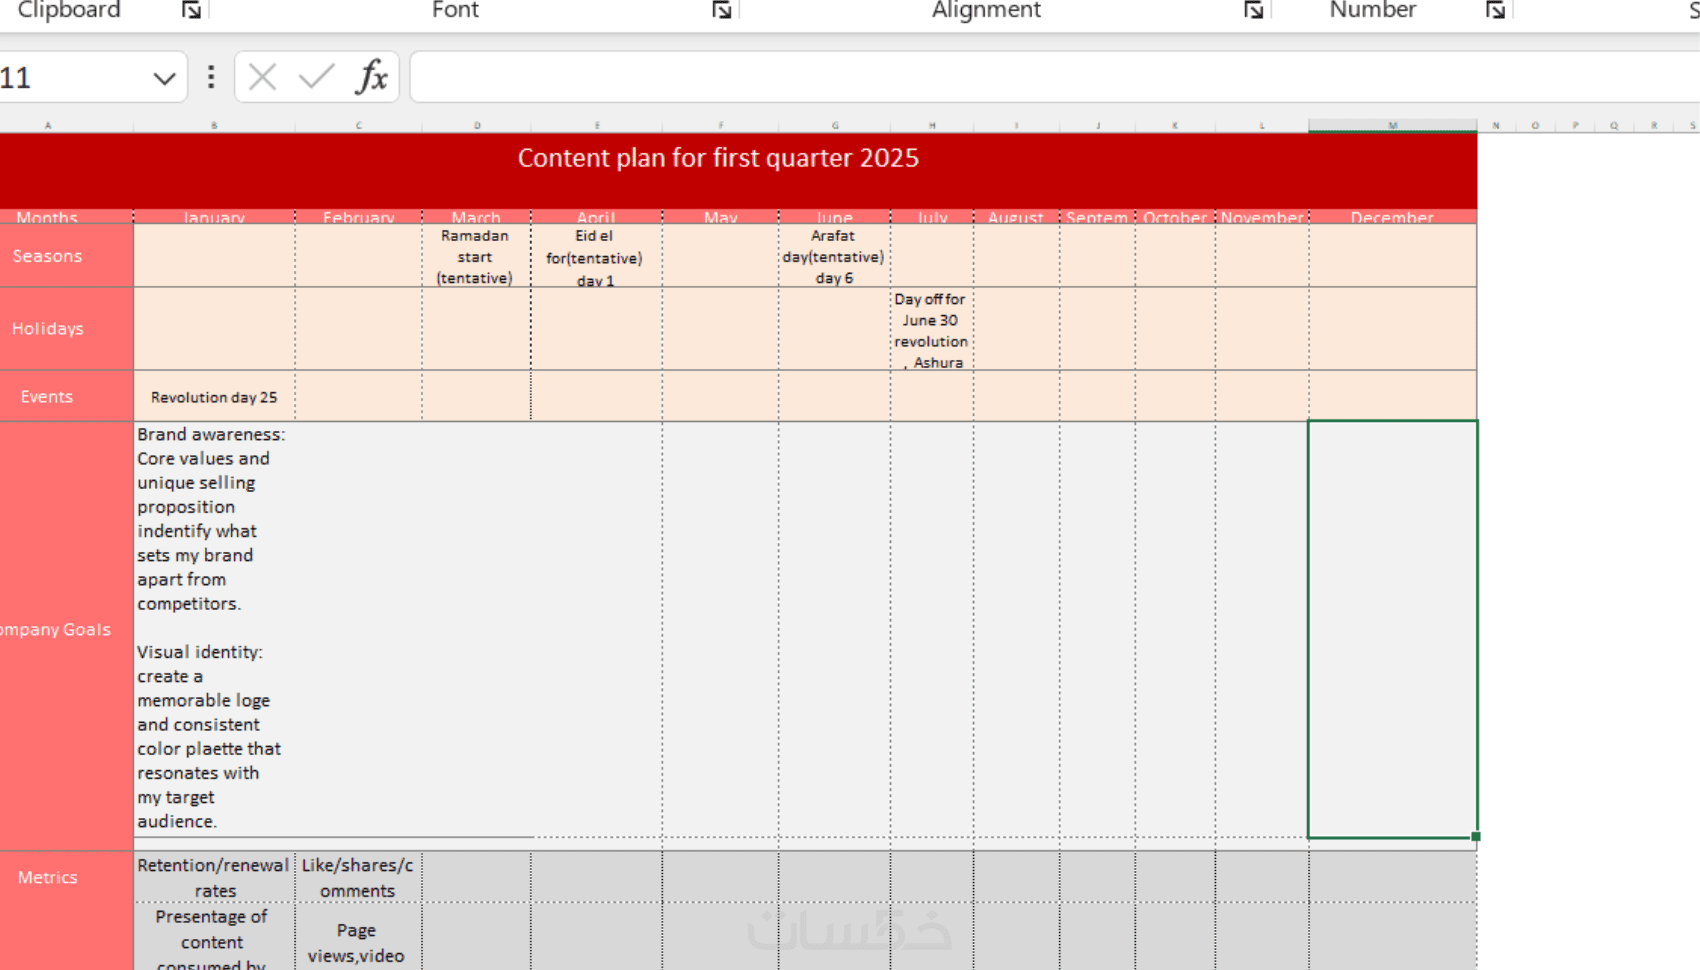1700x970 pixels.
Task: Cancel the formula entry with the X icon
Action: pyautogui.click(x=262, y=77)
